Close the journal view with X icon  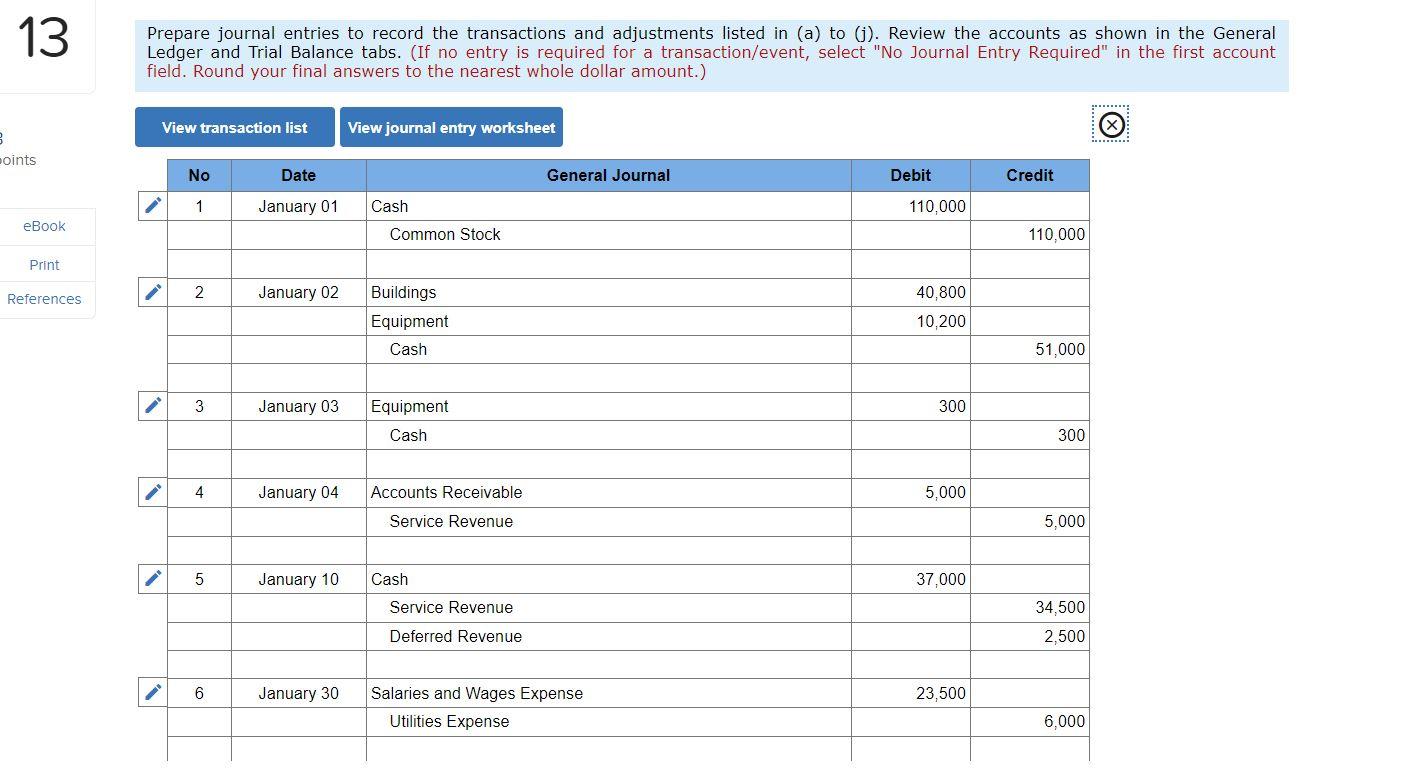[x=1111, y=124]
